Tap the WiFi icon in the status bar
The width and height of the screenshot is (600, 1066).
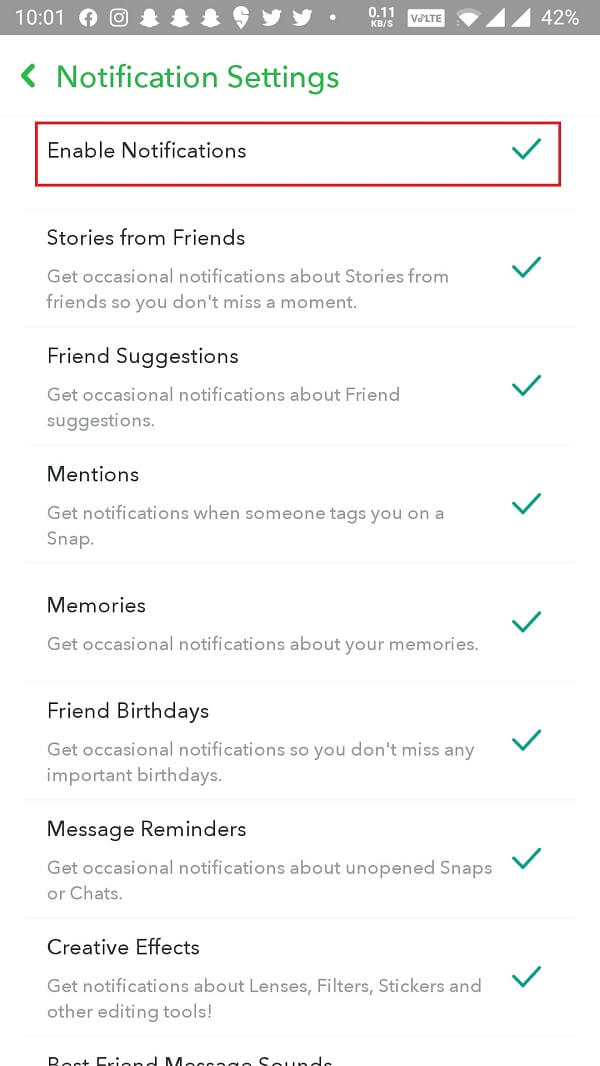(x=466, y=17)
